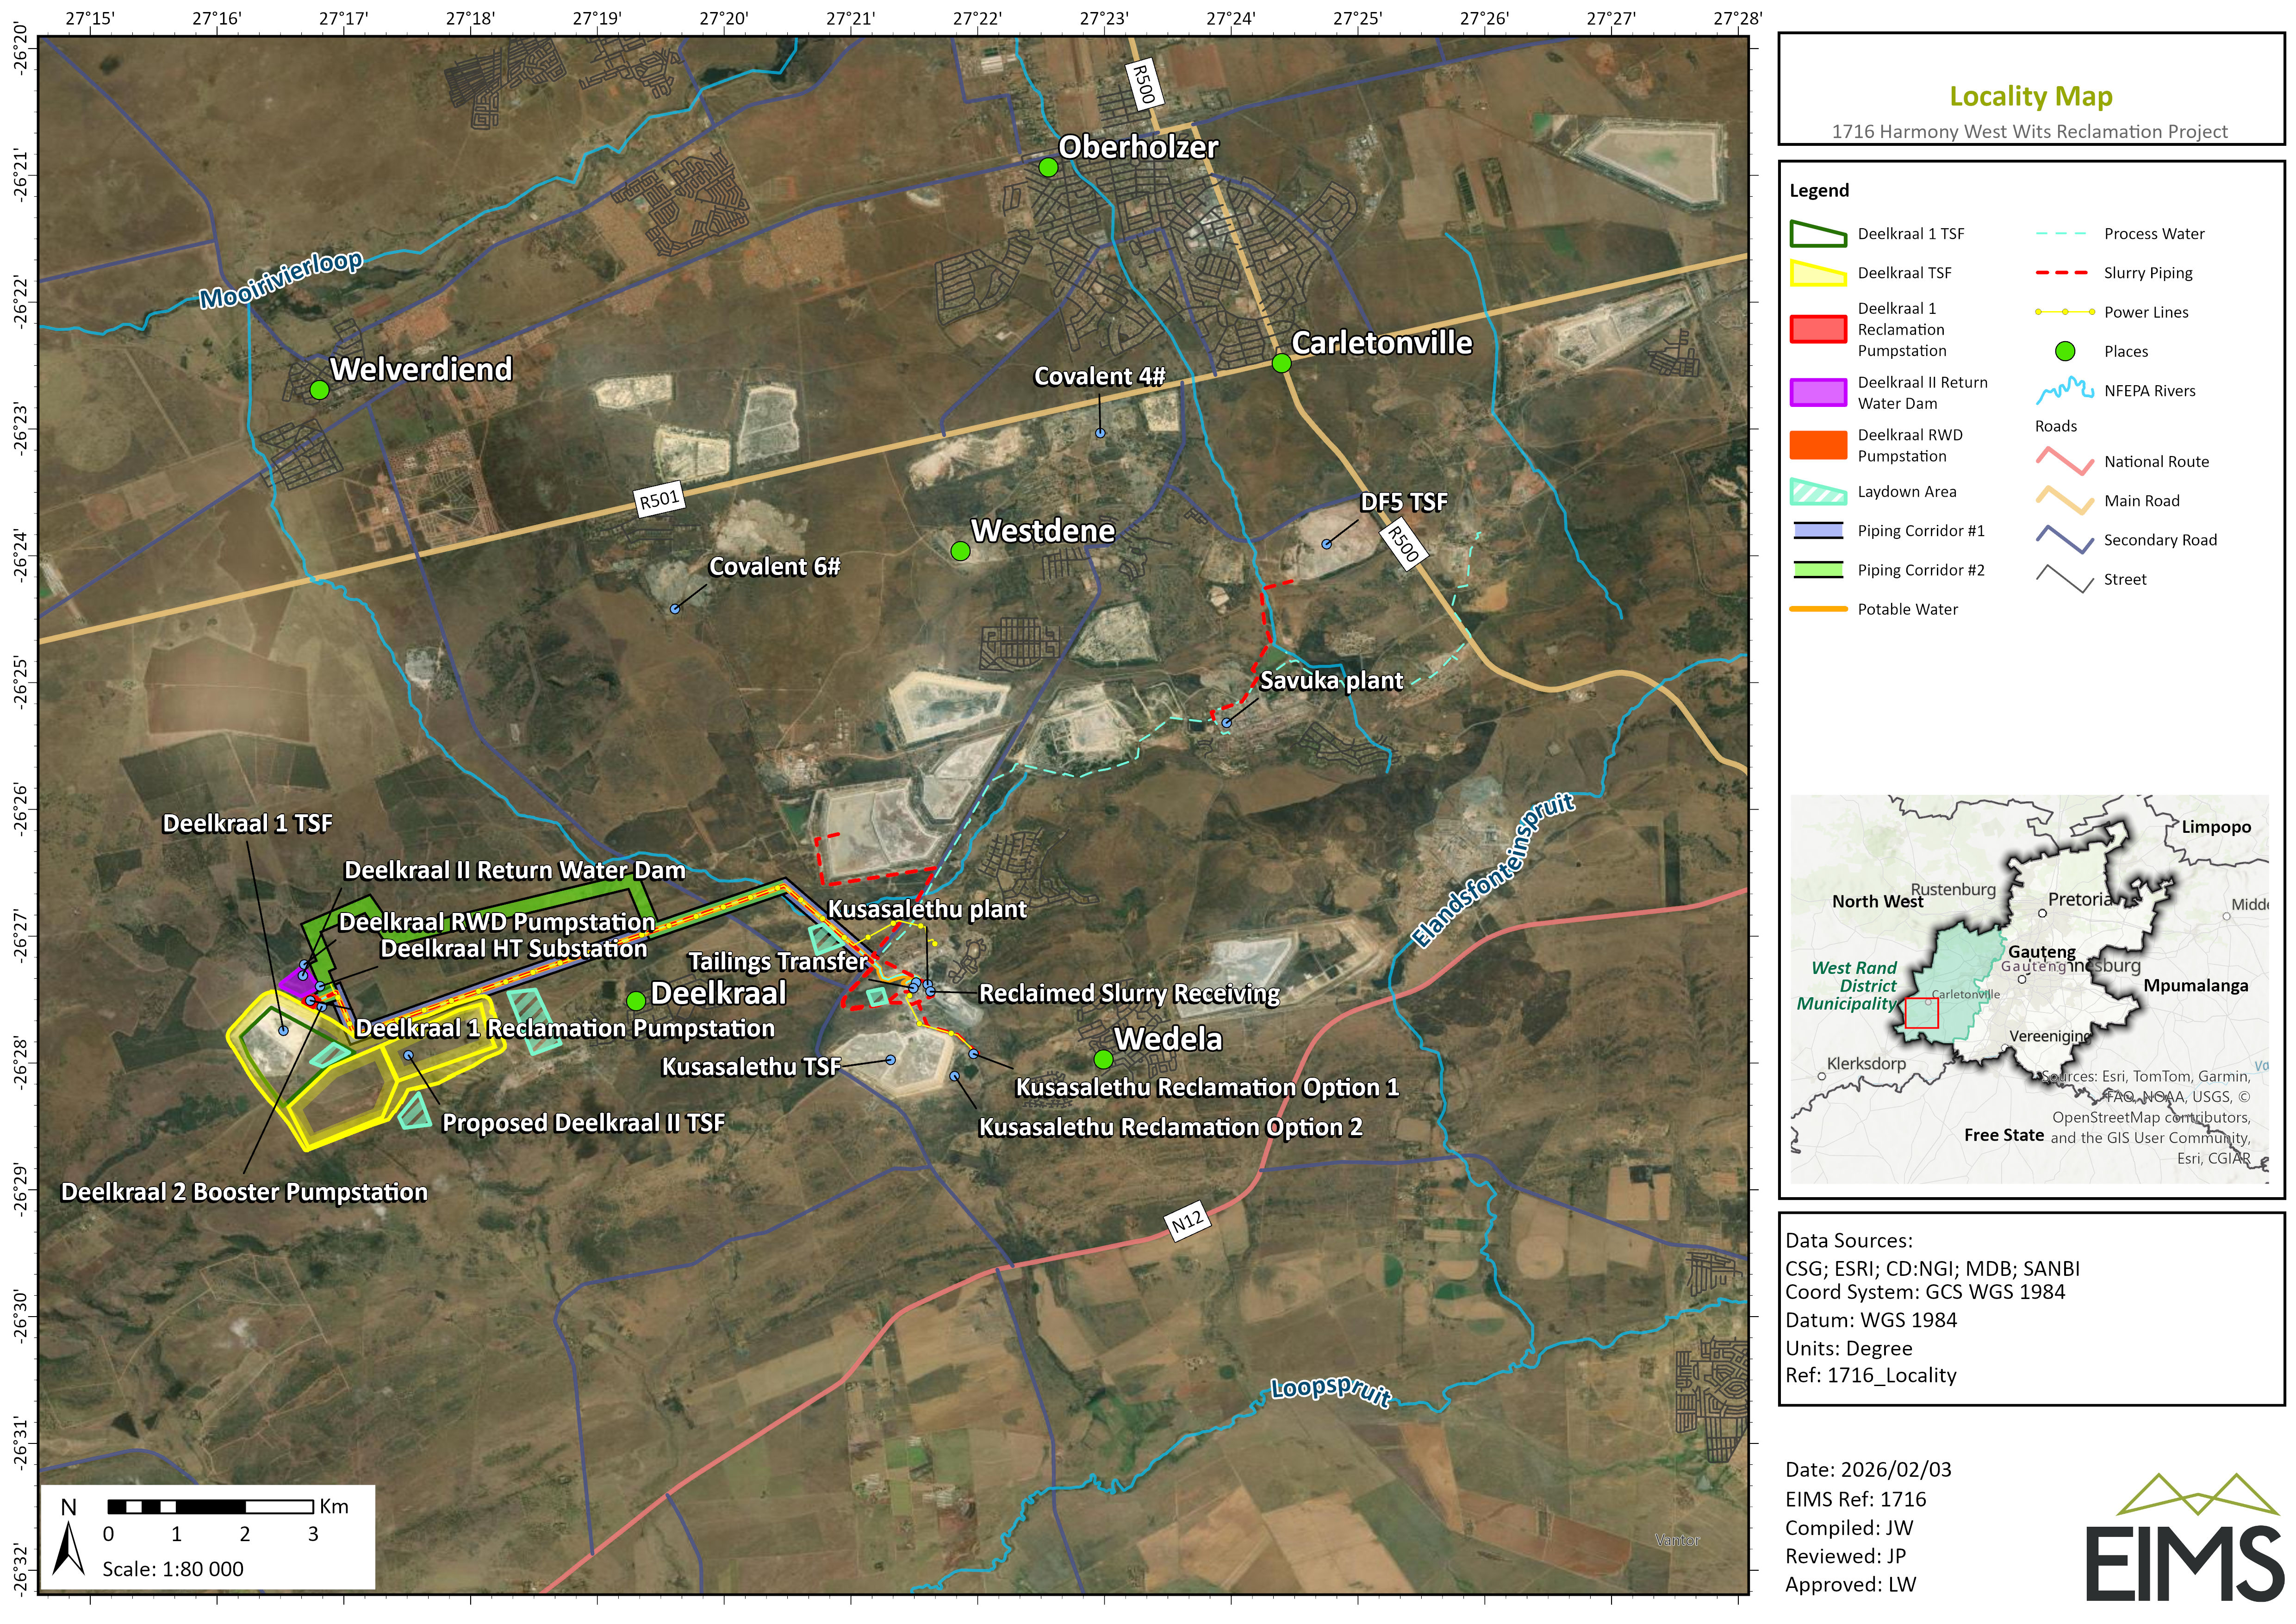Click the kilometre scale bar
The image size is (2296, 1624).
(210, 1506)
